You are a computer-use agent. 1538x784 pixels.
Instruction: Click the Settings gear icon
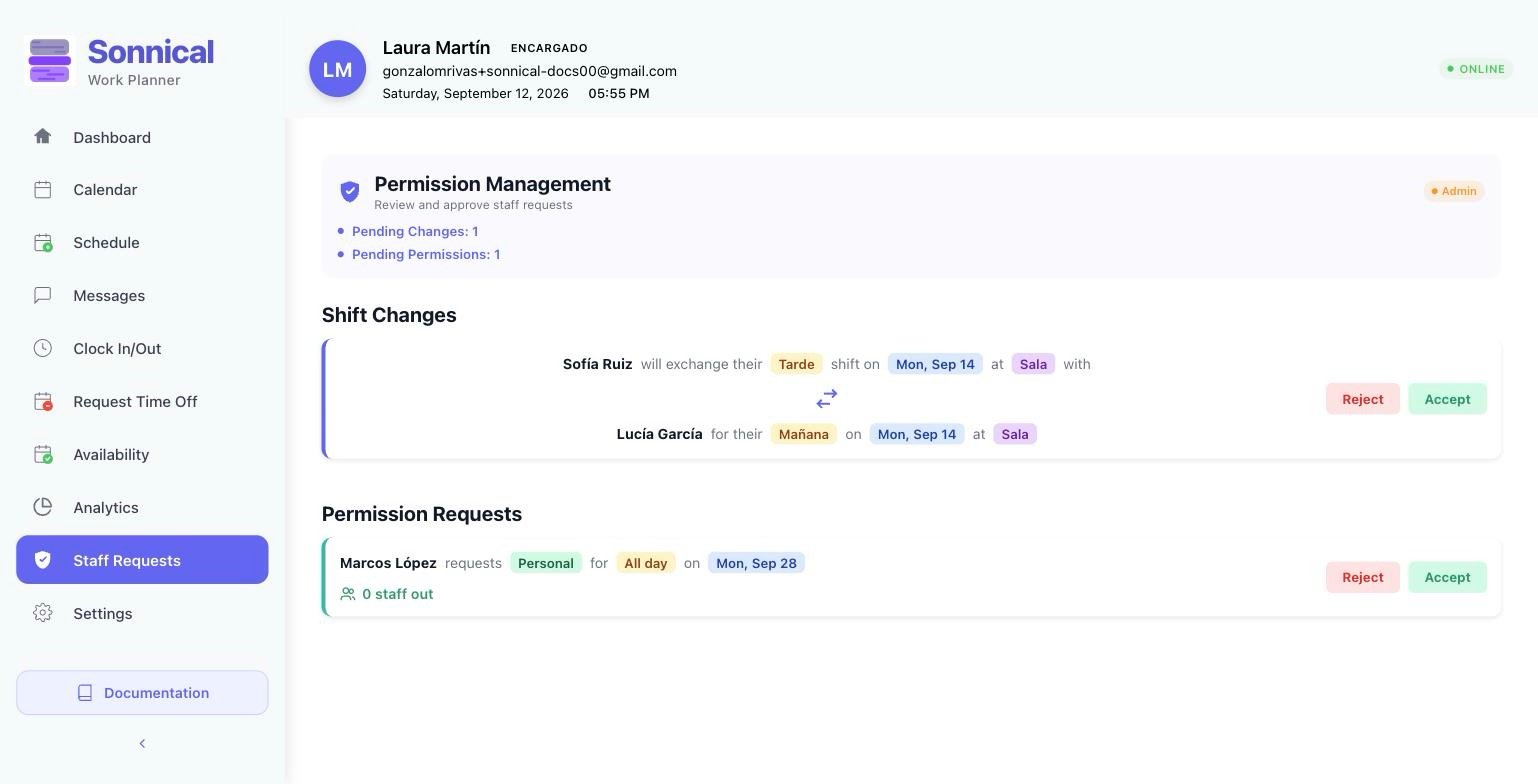point(42,613)
